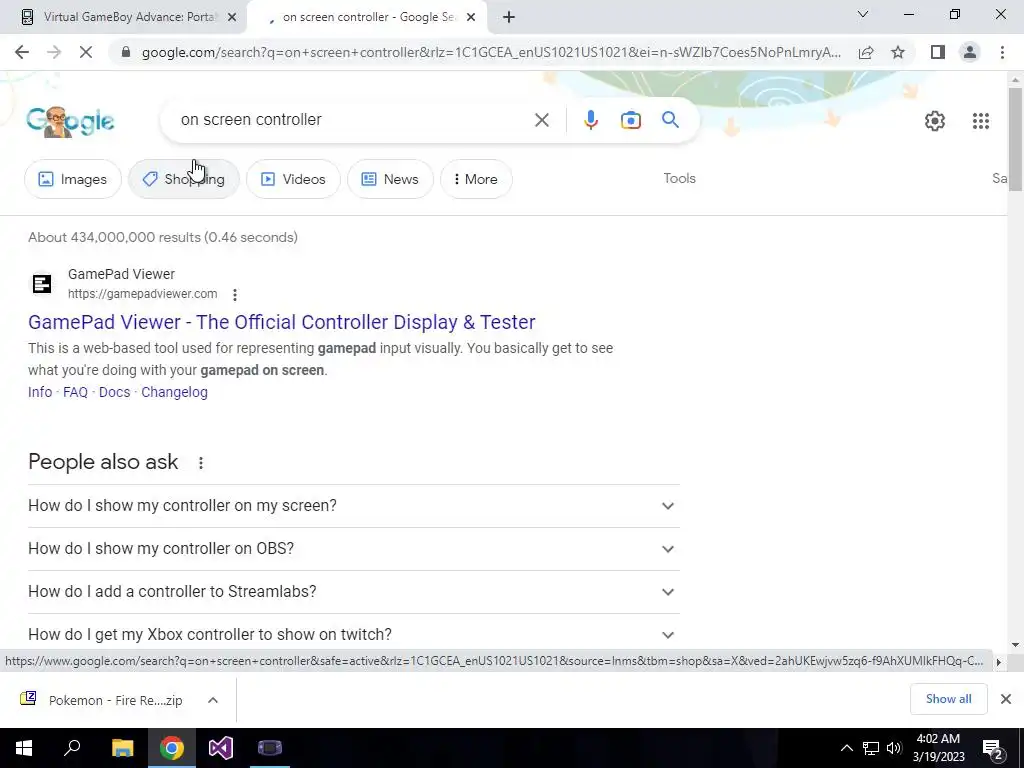Open a new tab with the plus button
Image resolution: width=1024 pixels, height=768 pixels.
click(x=509, y=18)
